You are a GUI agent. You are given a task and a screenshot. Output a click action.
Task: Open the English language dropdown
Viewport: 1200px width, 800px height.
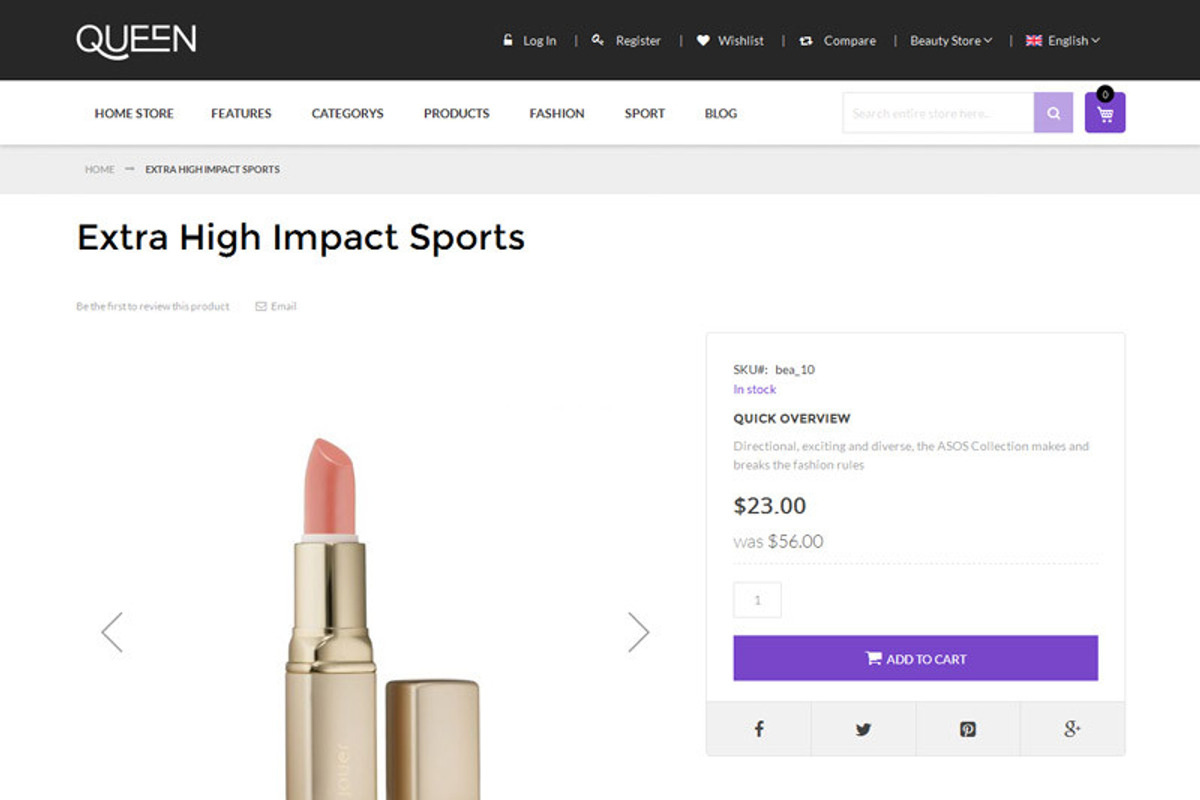1063,41
